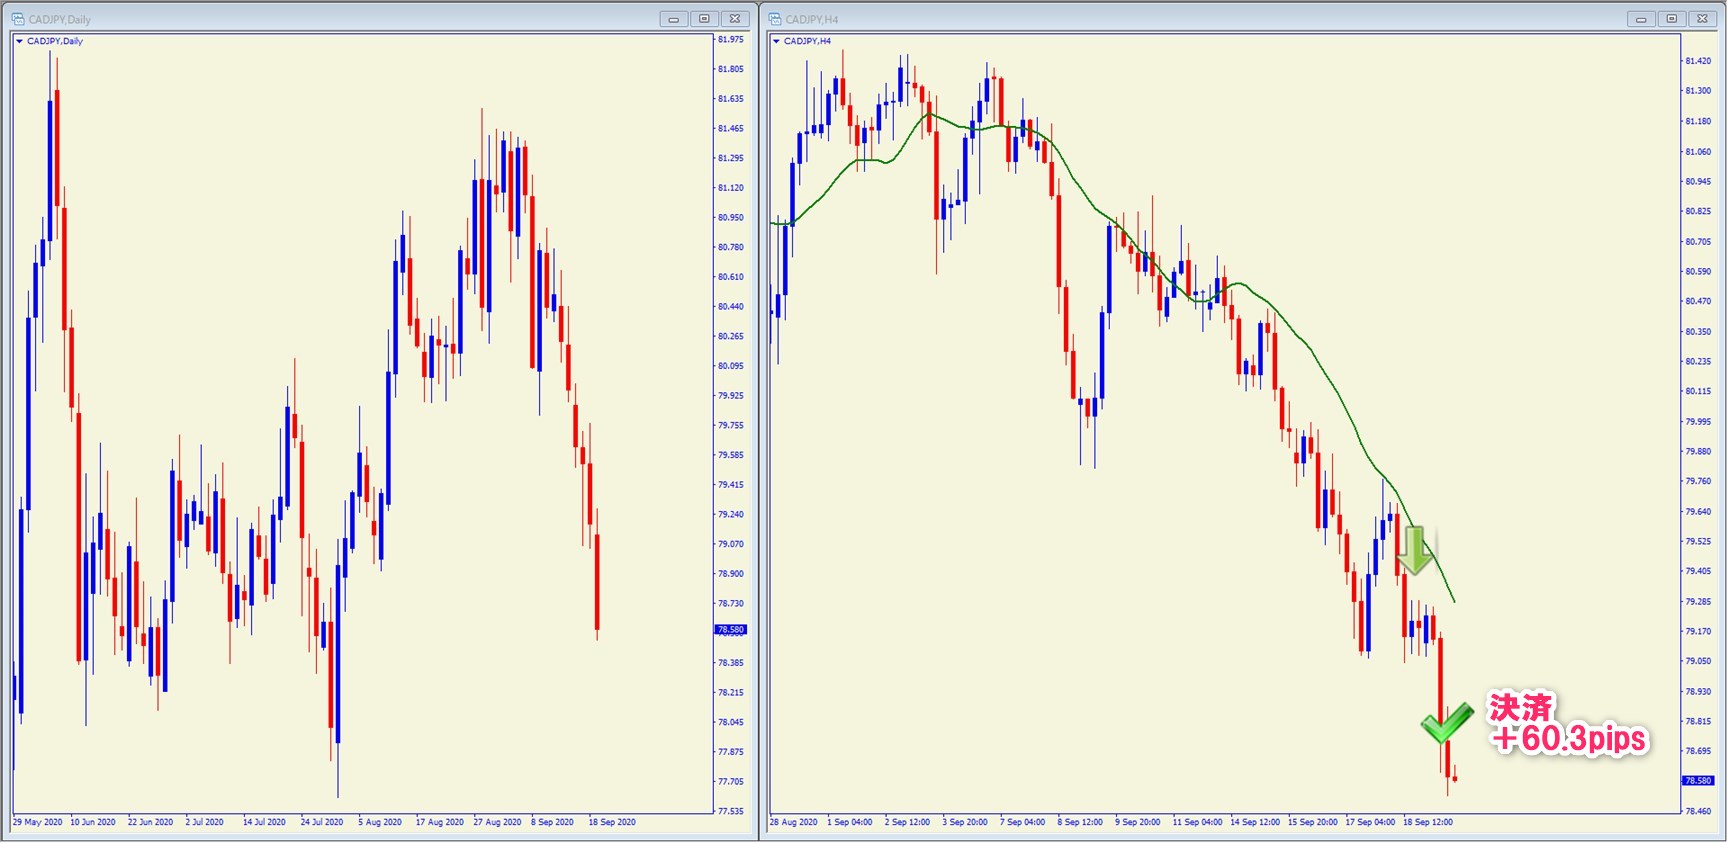Click the 10 Jun 2020 date label
This screenshot has height=843, width=1728.
[x=93, y=822]
